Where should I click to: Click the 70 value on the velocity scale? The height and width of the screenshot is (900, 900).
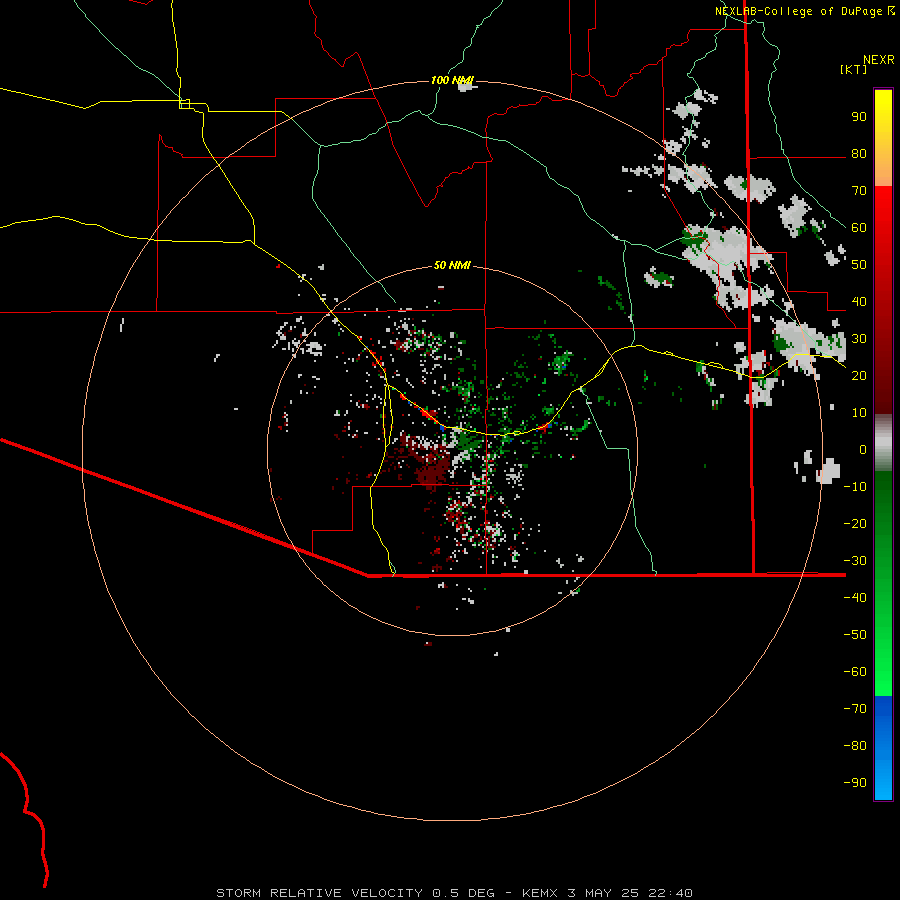(859, 191)
